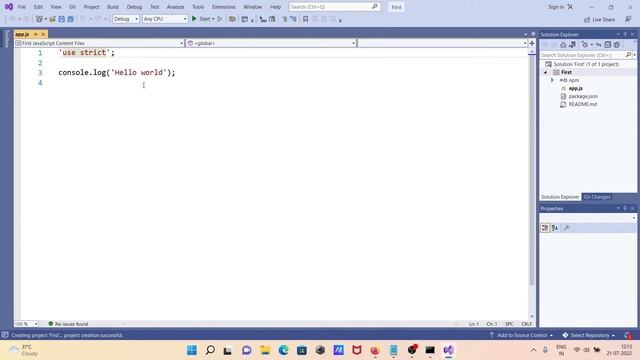Screen dimensions: 640x360
Task: Click the Solution Explorer search magnifier icon
Action: tap(628, 55)
